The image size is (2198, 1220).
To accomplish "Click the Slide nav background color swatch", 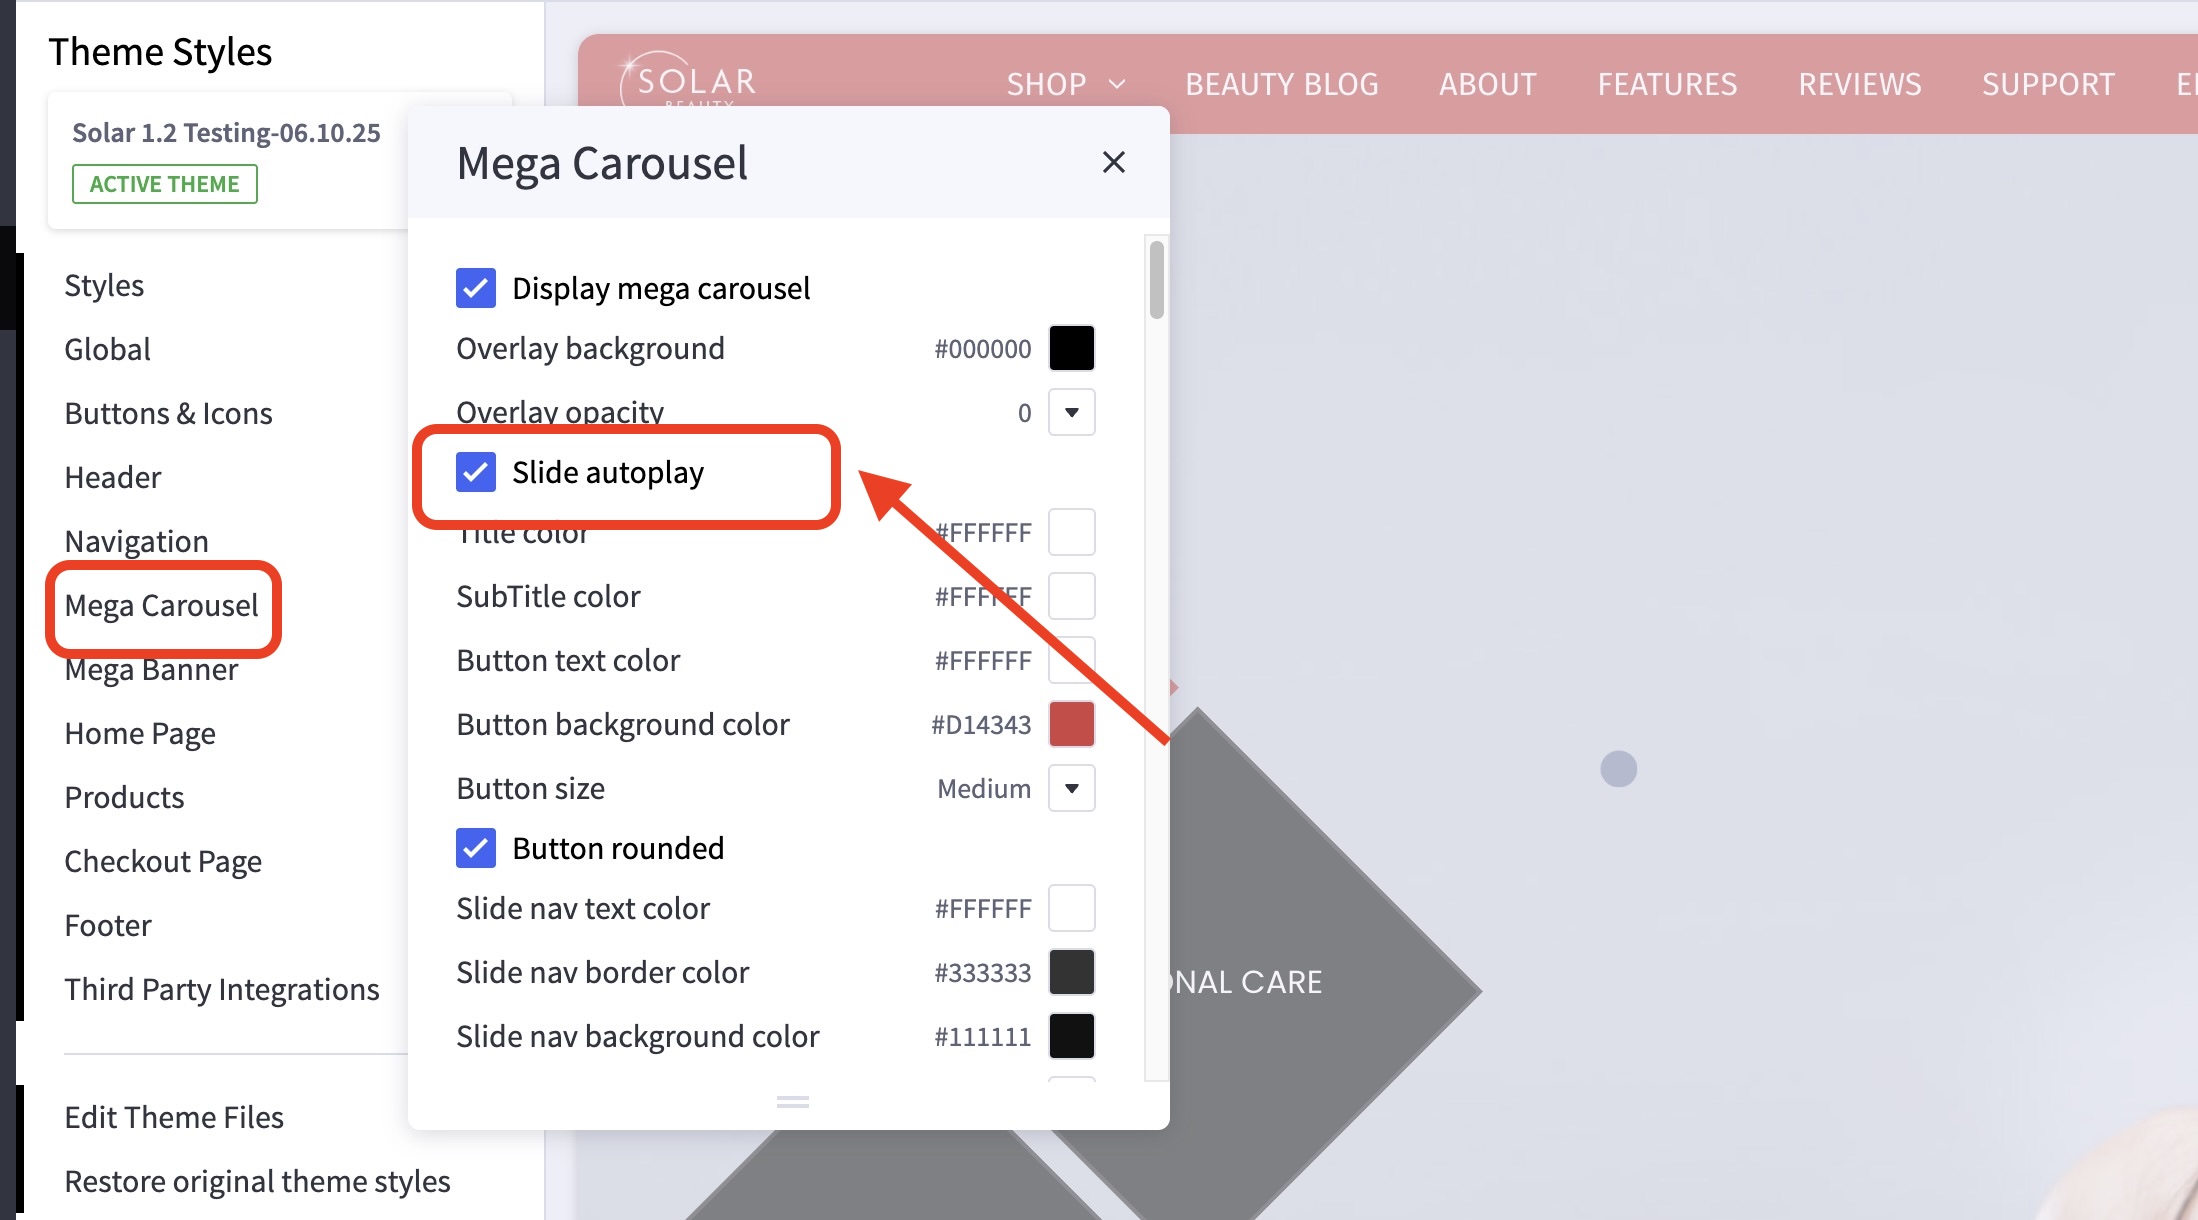I will point(1071,1036).
